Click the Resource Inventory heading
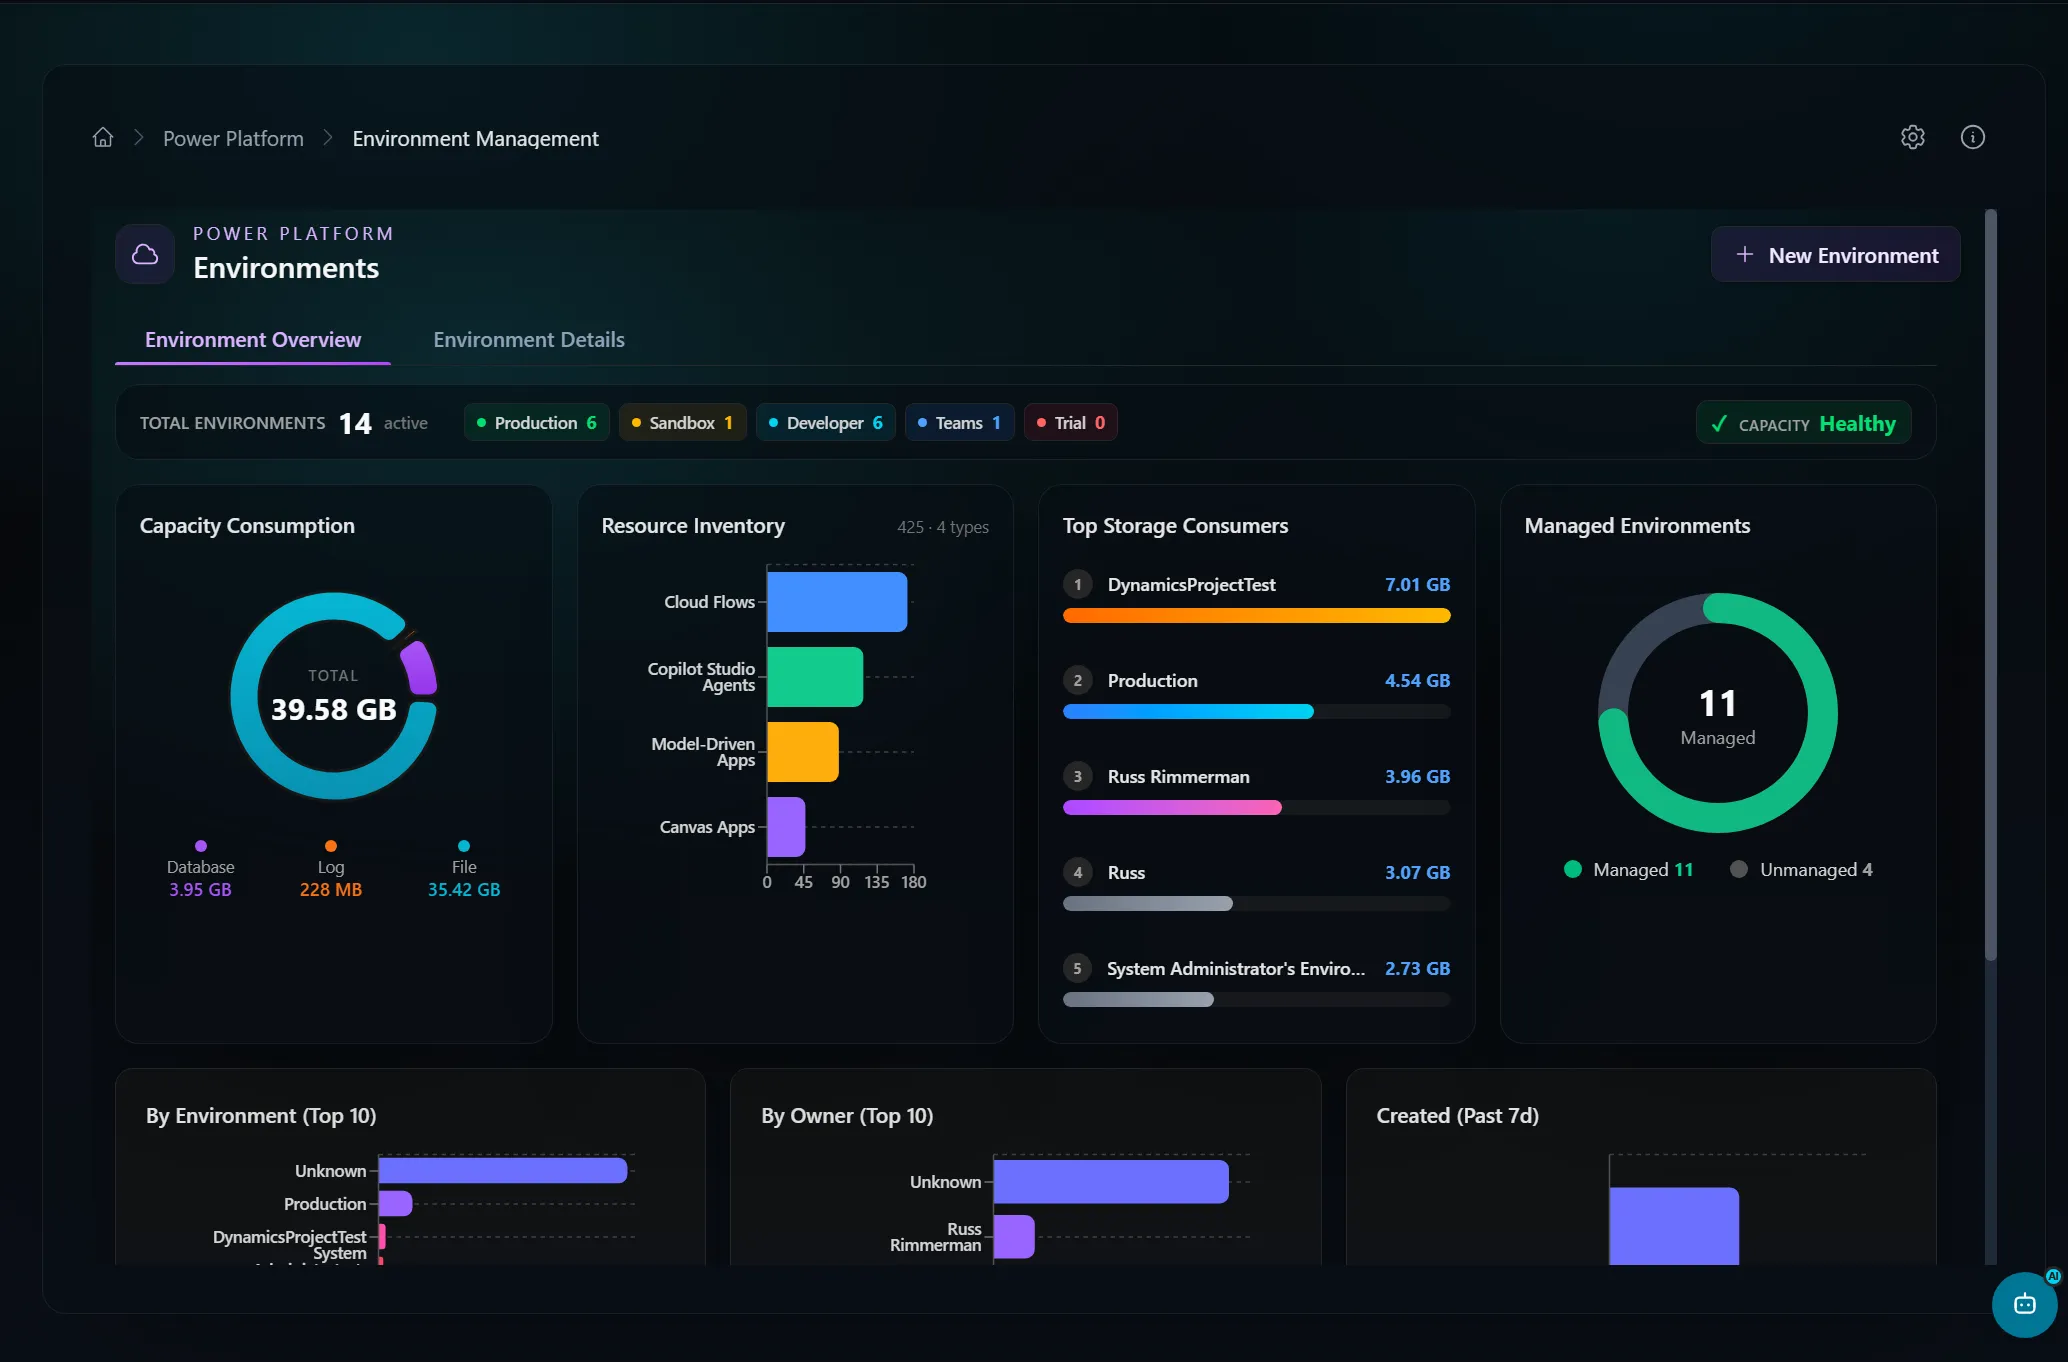 coord(693,526)
